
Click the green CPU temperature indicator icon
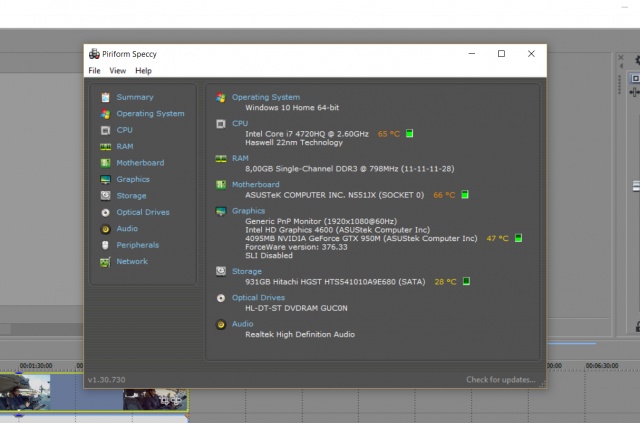(x=409, y=134)
